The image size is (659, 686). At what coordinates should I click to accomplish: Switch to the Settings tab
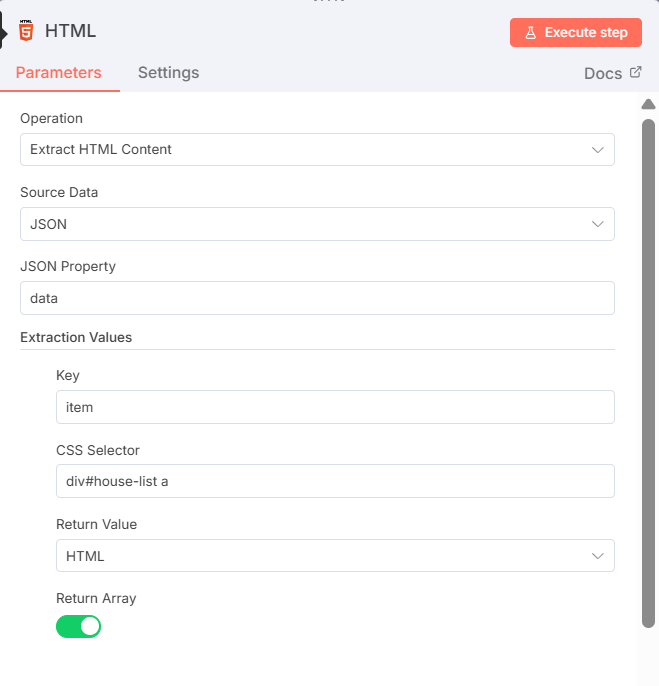point(168,73)
